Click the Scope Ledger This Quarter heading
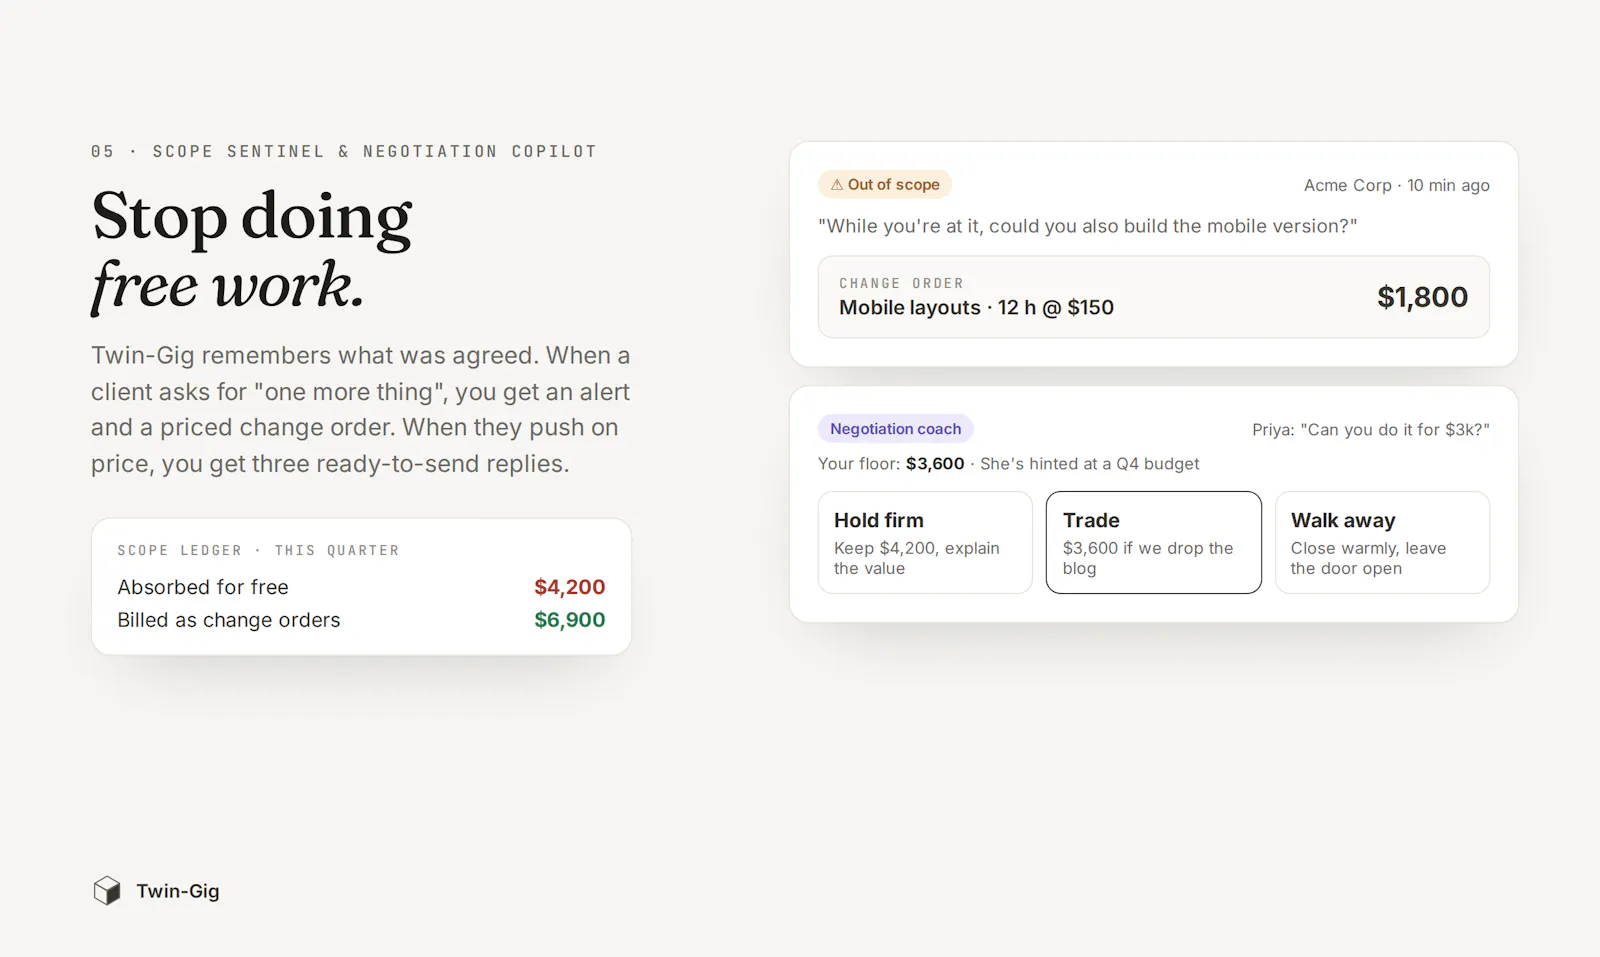1600x957 pixels. 258,551
